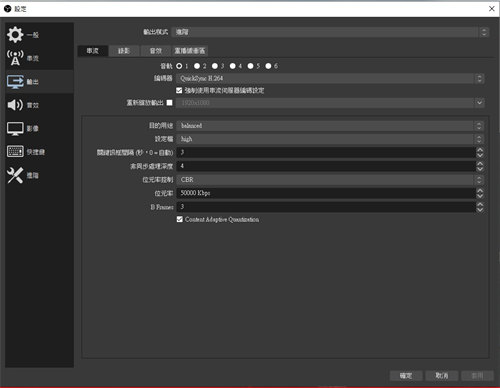500x388 pixels.
Task: Open the 1920x1080 rescale resolution dropdown
Action: tap(330, 103)
